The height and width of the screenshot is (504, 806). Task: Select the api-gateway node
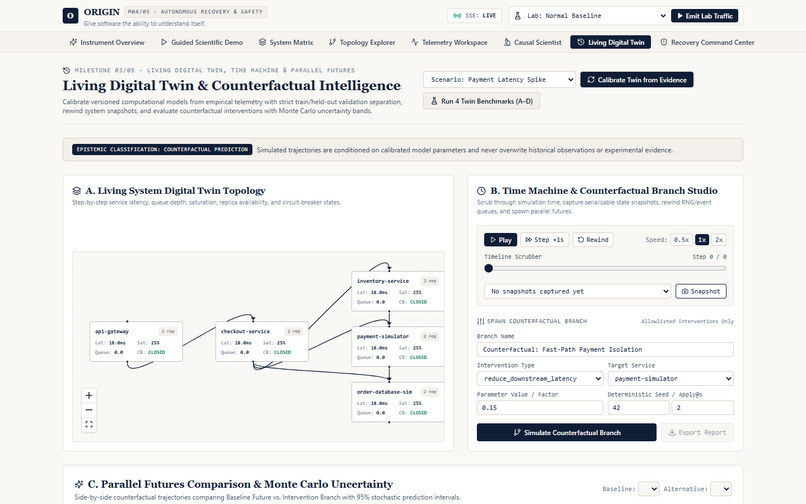136,341
